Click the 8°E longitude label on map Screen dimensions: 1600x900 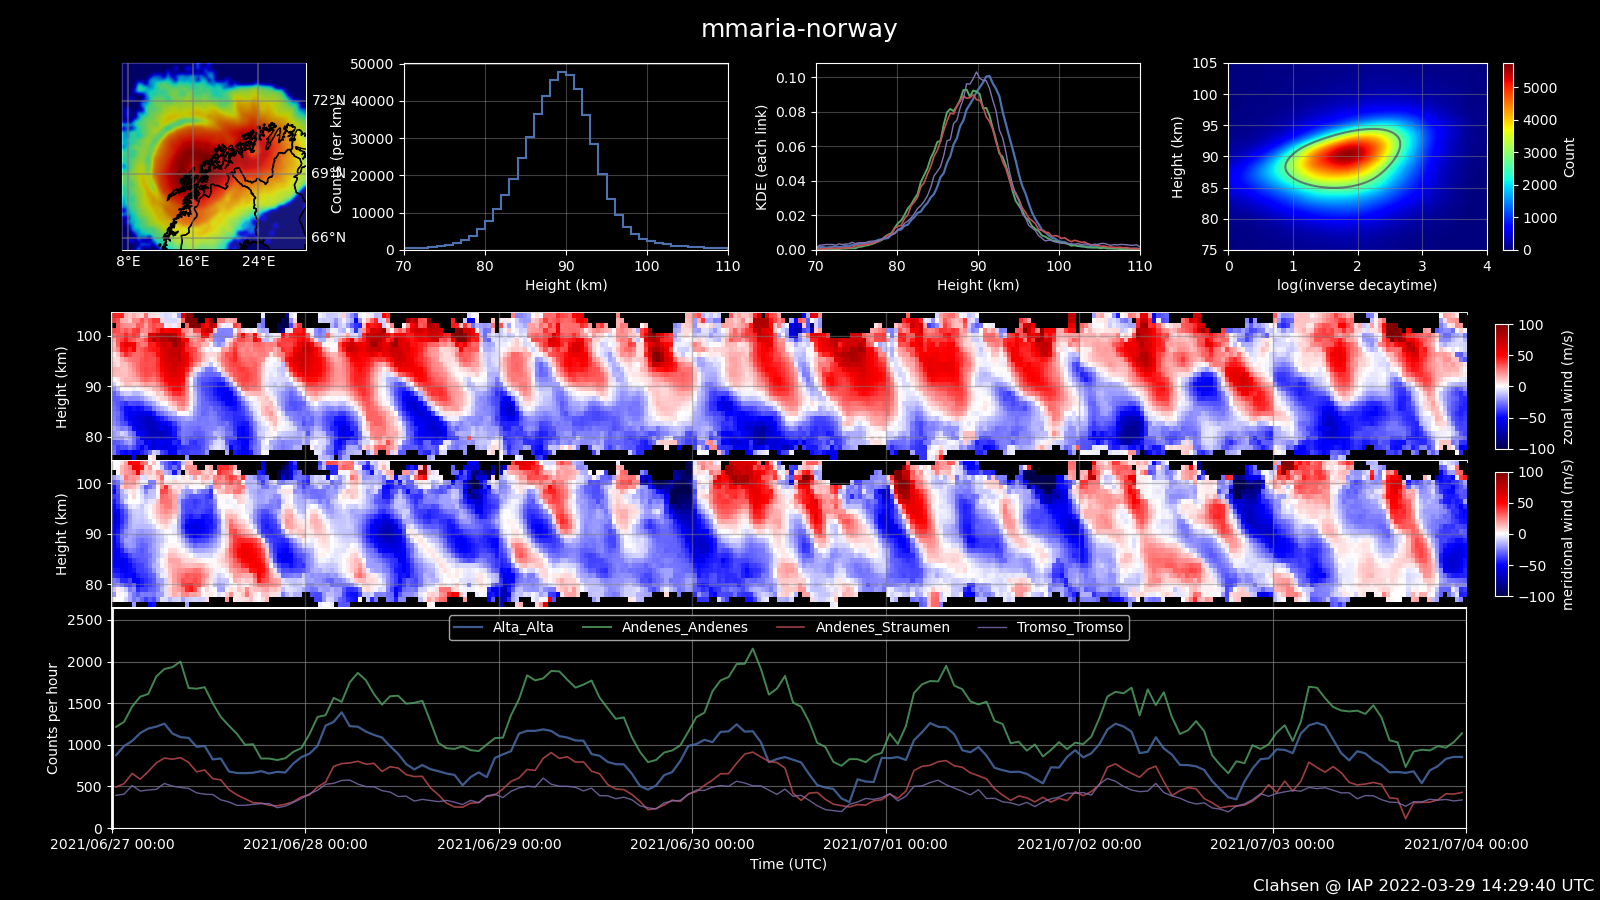pos(128,261)
